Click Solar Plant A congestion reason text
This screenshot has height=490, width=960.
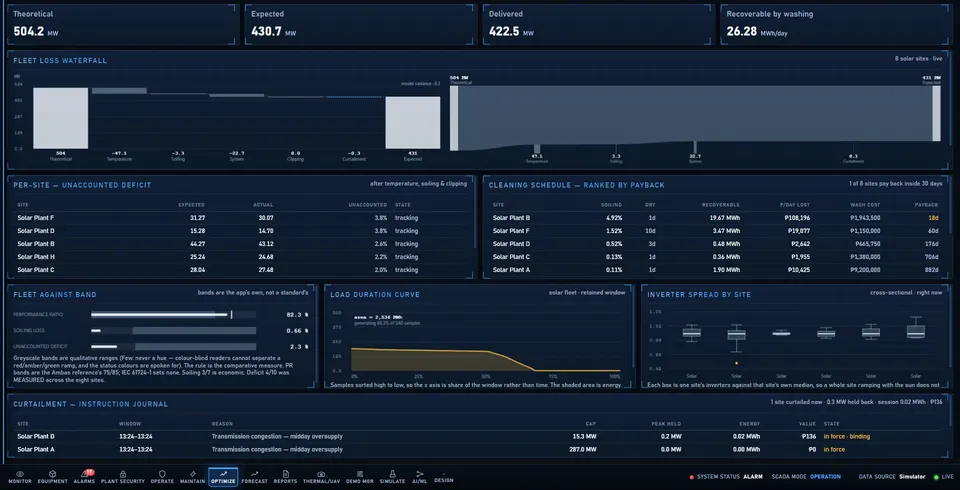(277, 450)
